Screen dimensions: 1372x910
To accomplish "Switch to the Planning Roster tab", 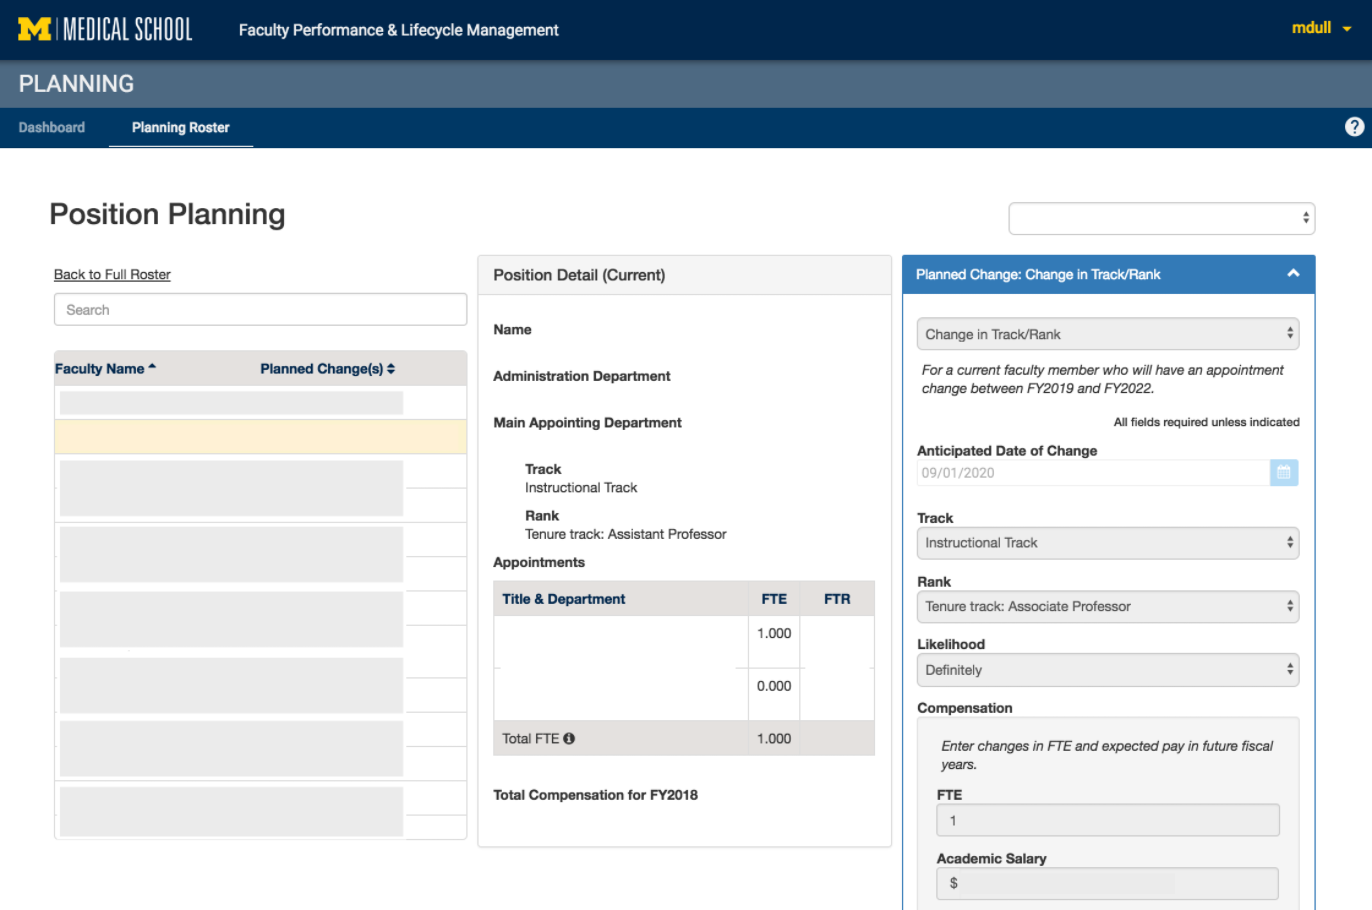I will [181, 127].
